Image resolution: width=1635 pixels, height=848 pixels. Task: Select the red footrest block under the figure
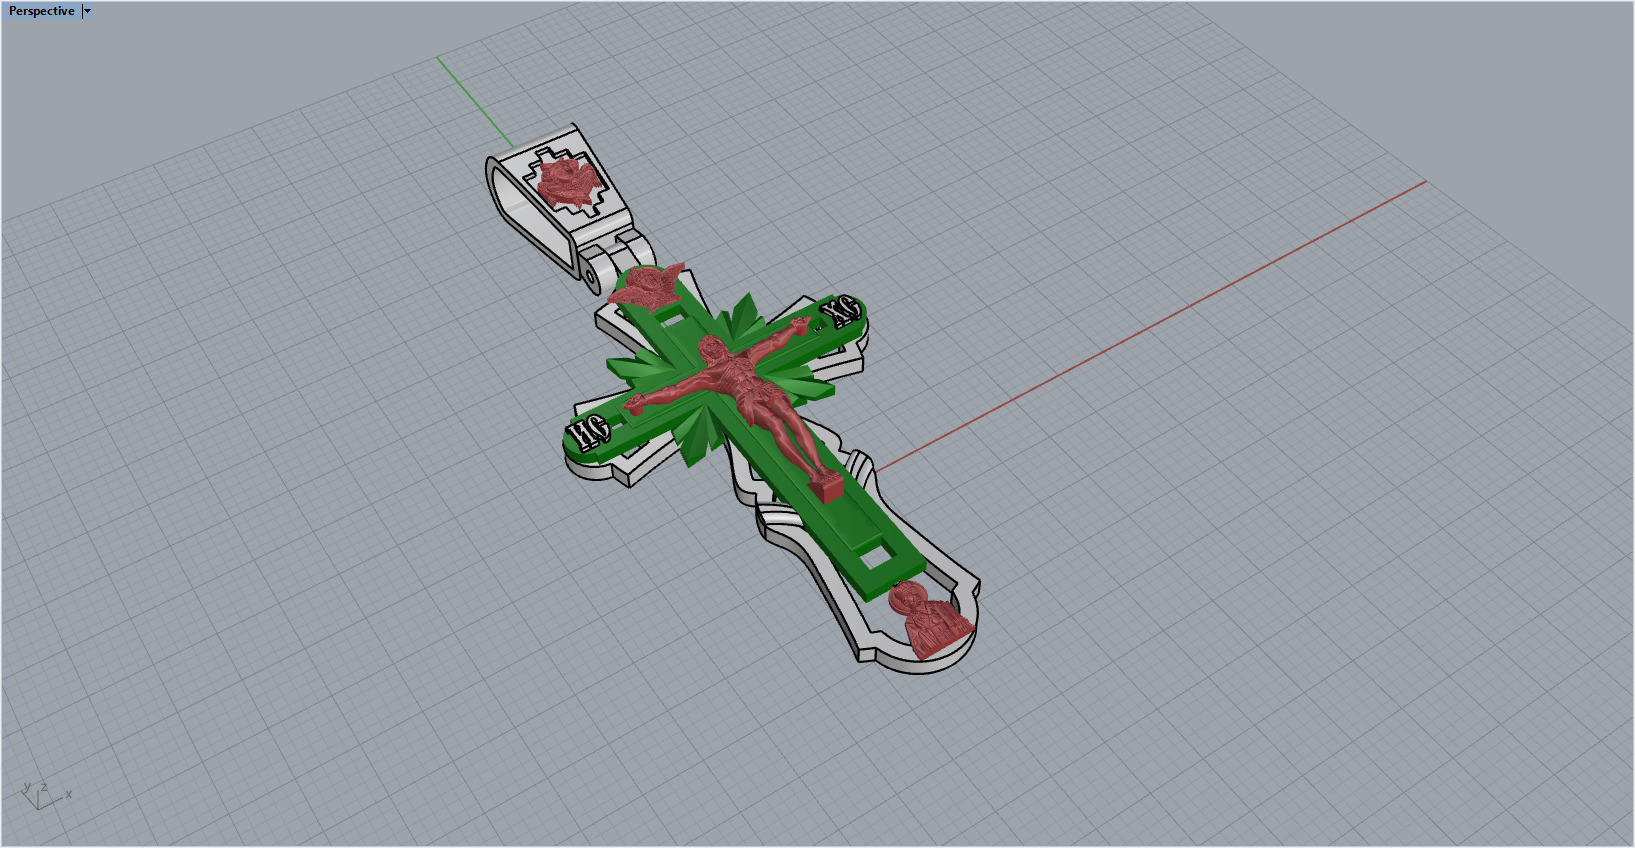pyautogui.click(x=826, y=487)
